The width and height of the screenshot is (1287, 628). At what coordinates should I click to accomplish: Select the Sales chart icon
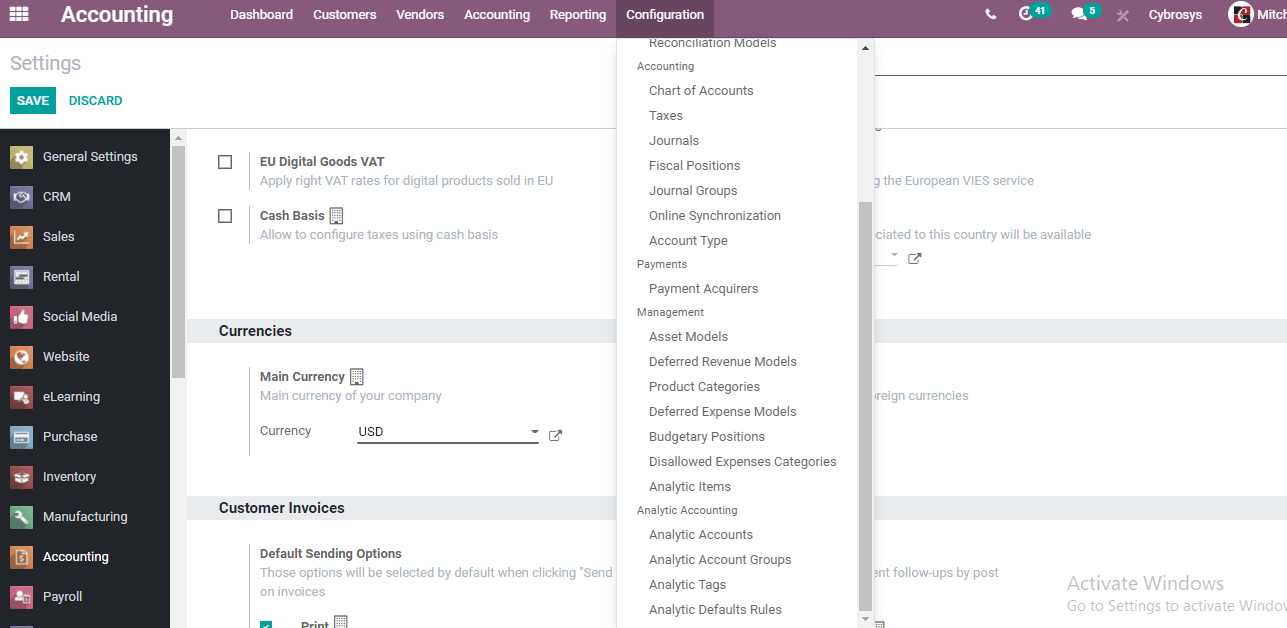click(22, 237)
